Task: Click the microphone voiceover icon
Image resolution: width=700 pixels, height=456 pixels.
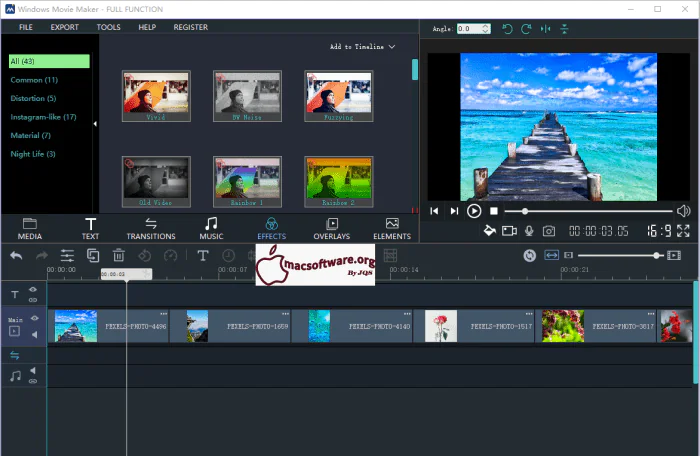Action: pos(529,230)
